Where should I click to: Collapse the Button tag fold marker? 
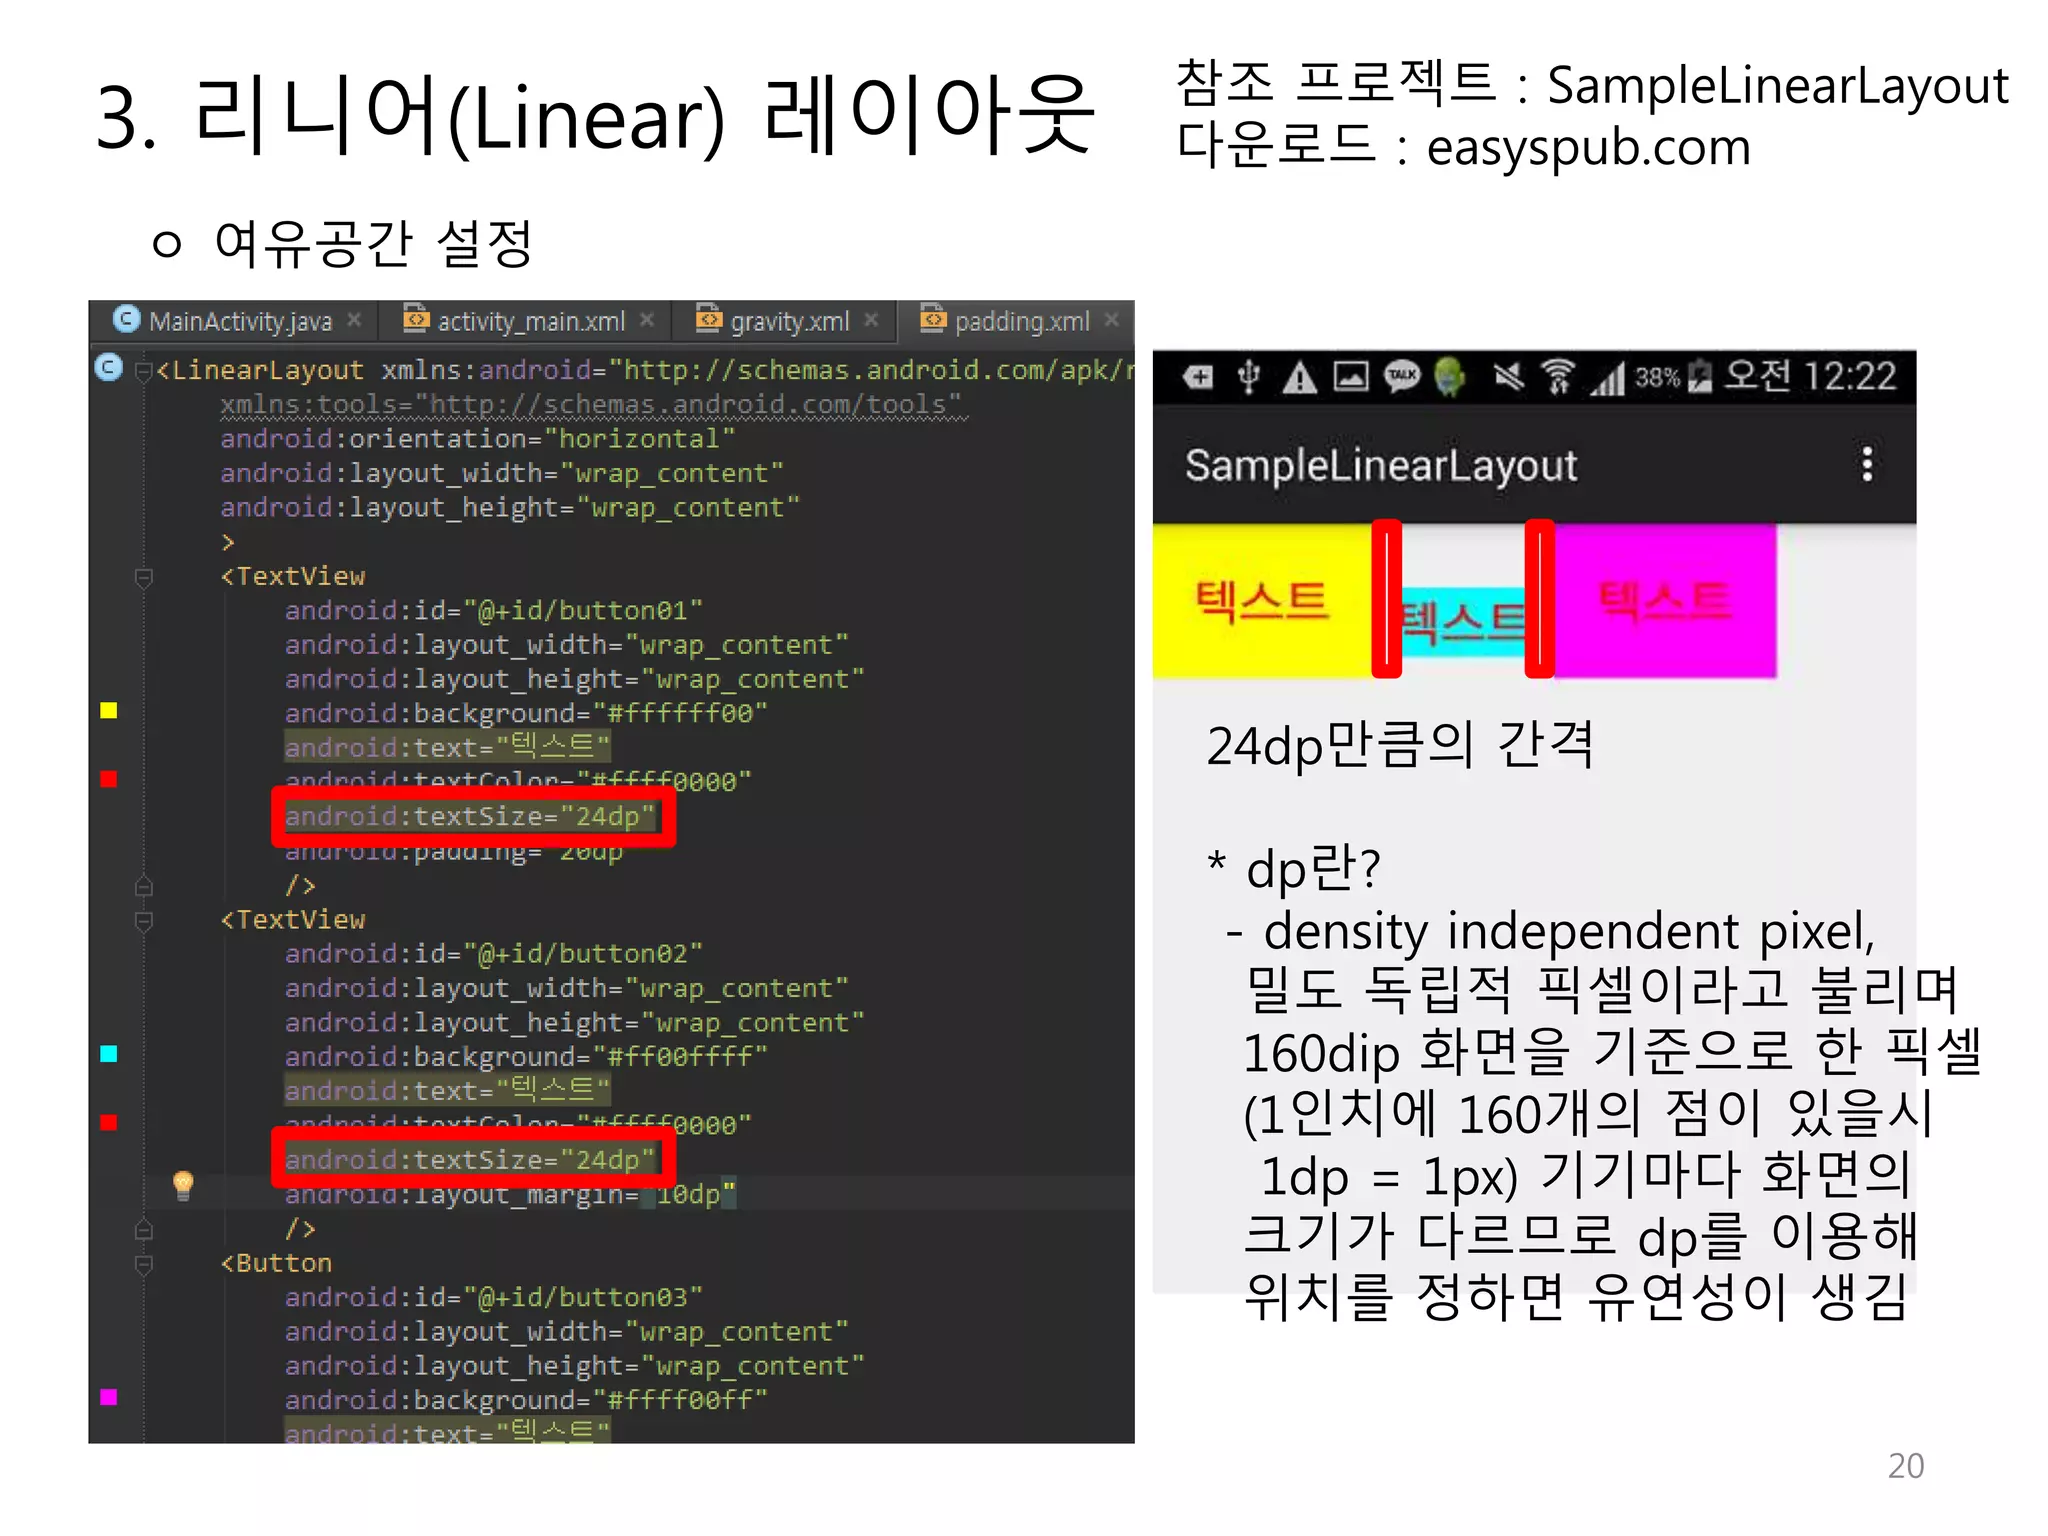click(x=144, y=1265)
